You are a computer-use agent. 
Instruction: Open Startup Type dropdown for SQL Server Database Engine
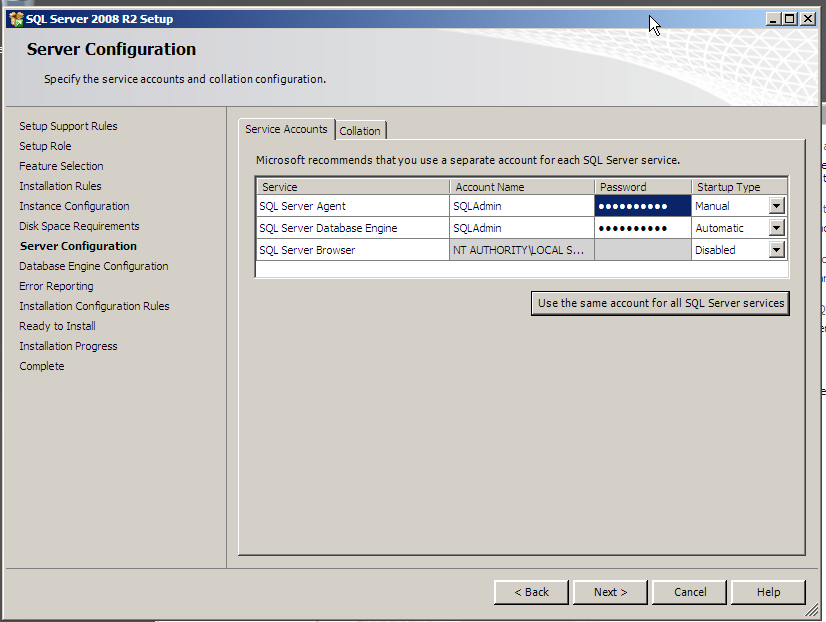tap(776, 228)
